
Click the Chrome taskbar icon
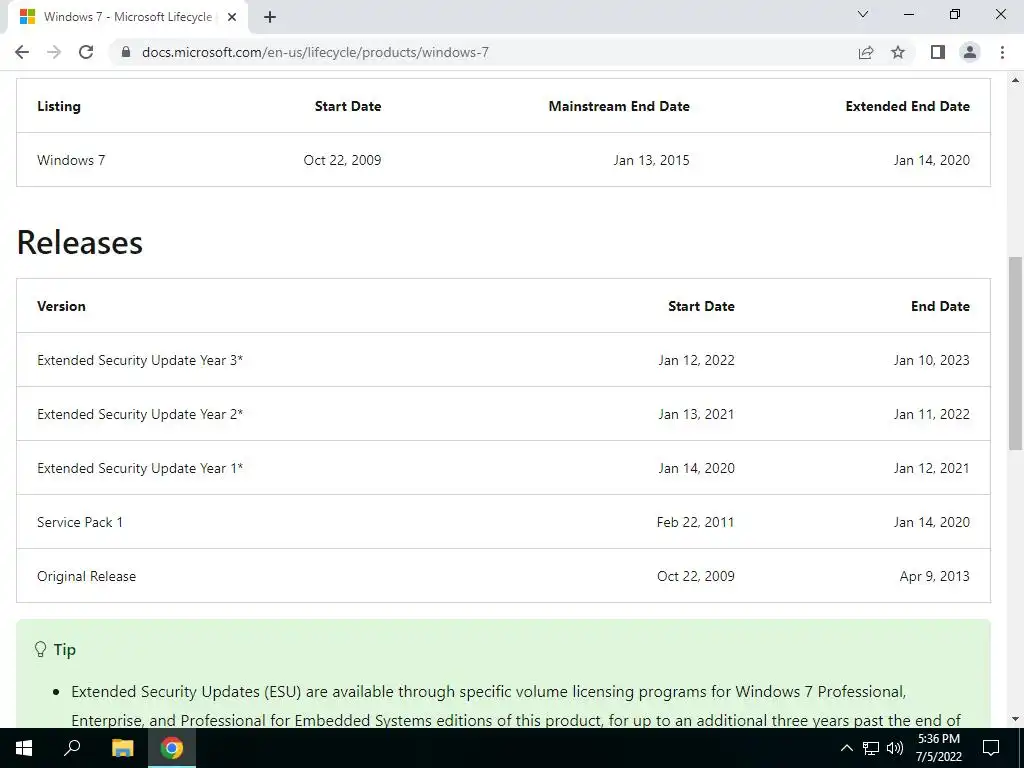(x=172, y=748)
